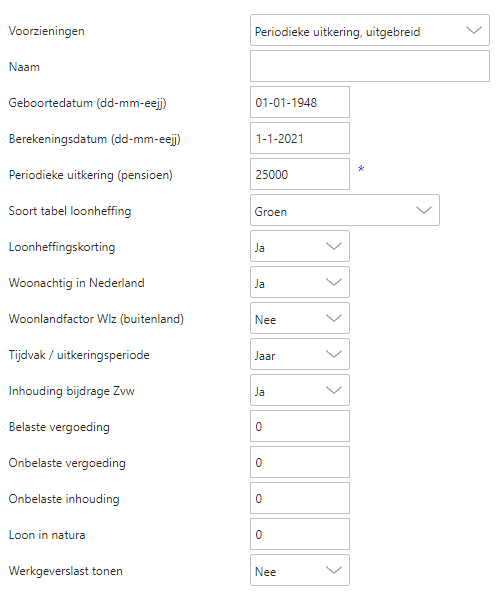This screenshot has height=603, width=500.
Task: Click the Naam text field
Action: 370,66
